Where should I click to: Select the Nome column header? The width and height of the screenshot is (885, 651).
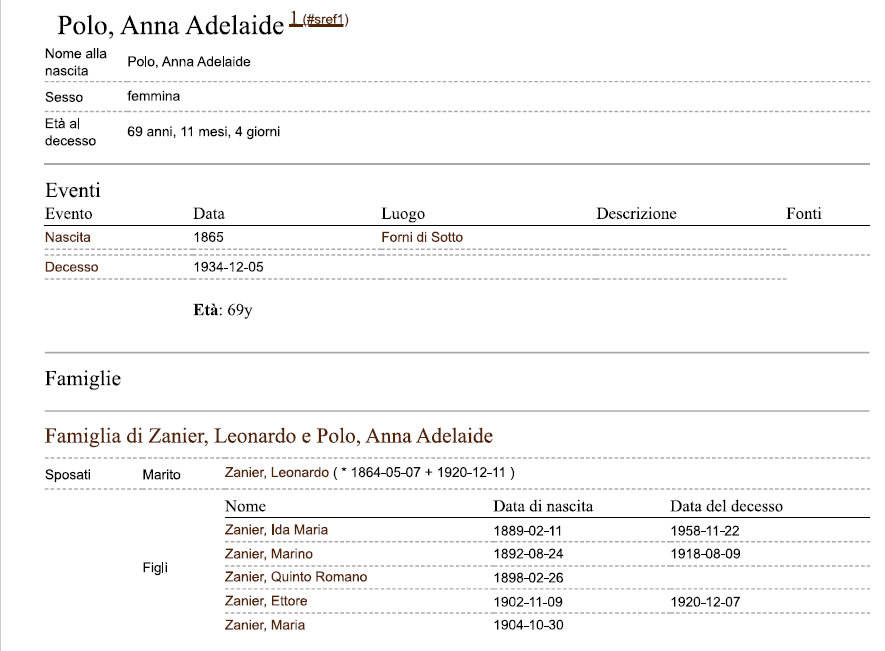246,506
